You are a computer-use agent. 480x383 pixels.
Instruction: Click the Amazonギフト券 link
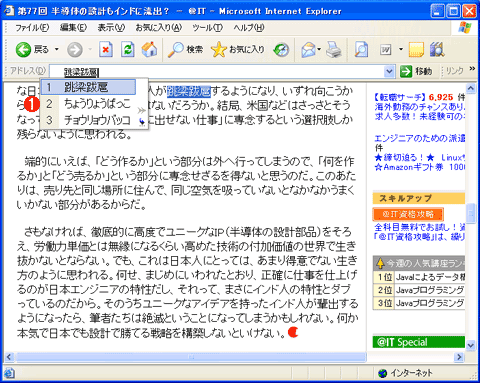[419, 167]
